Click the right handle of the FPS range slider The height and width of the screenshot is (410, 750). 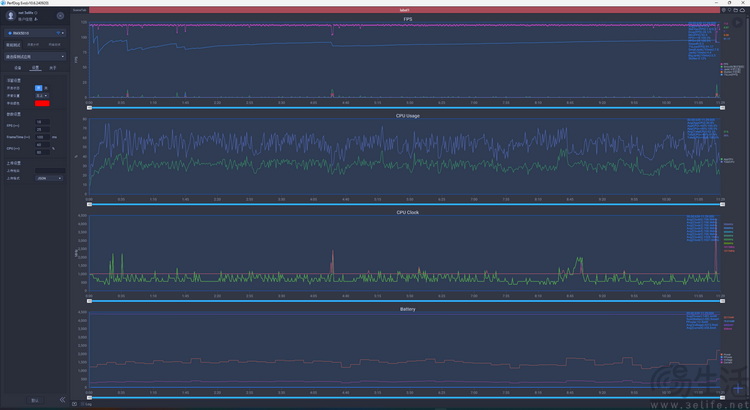[x=722, y=108]
